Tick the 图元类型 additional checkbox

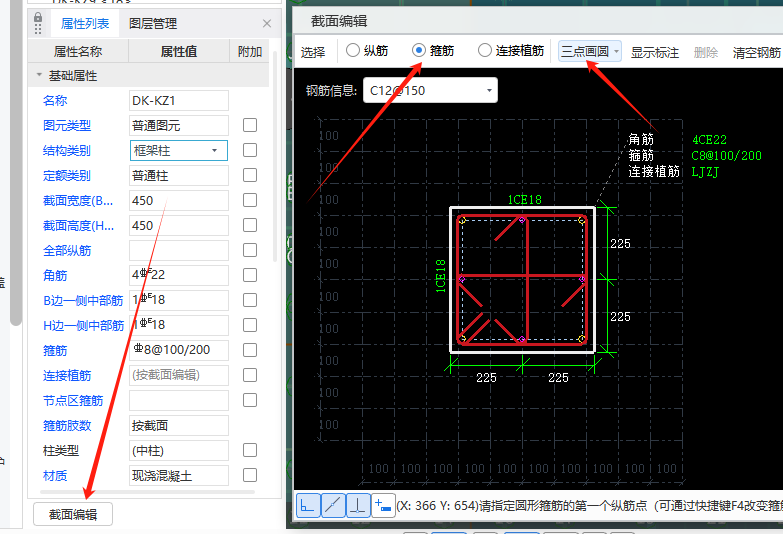point(250,125)
